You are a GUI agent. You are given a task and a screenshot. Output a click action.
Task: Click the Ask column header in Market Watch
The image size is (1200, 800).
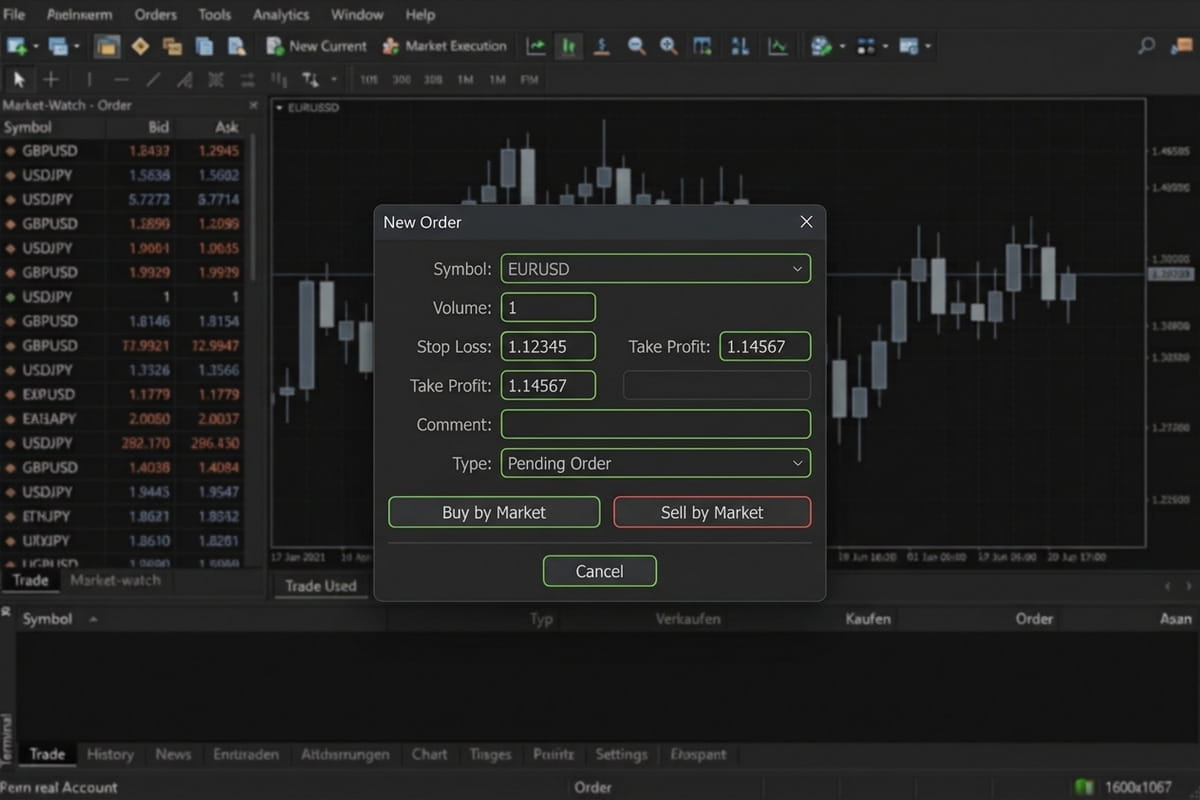227,127
